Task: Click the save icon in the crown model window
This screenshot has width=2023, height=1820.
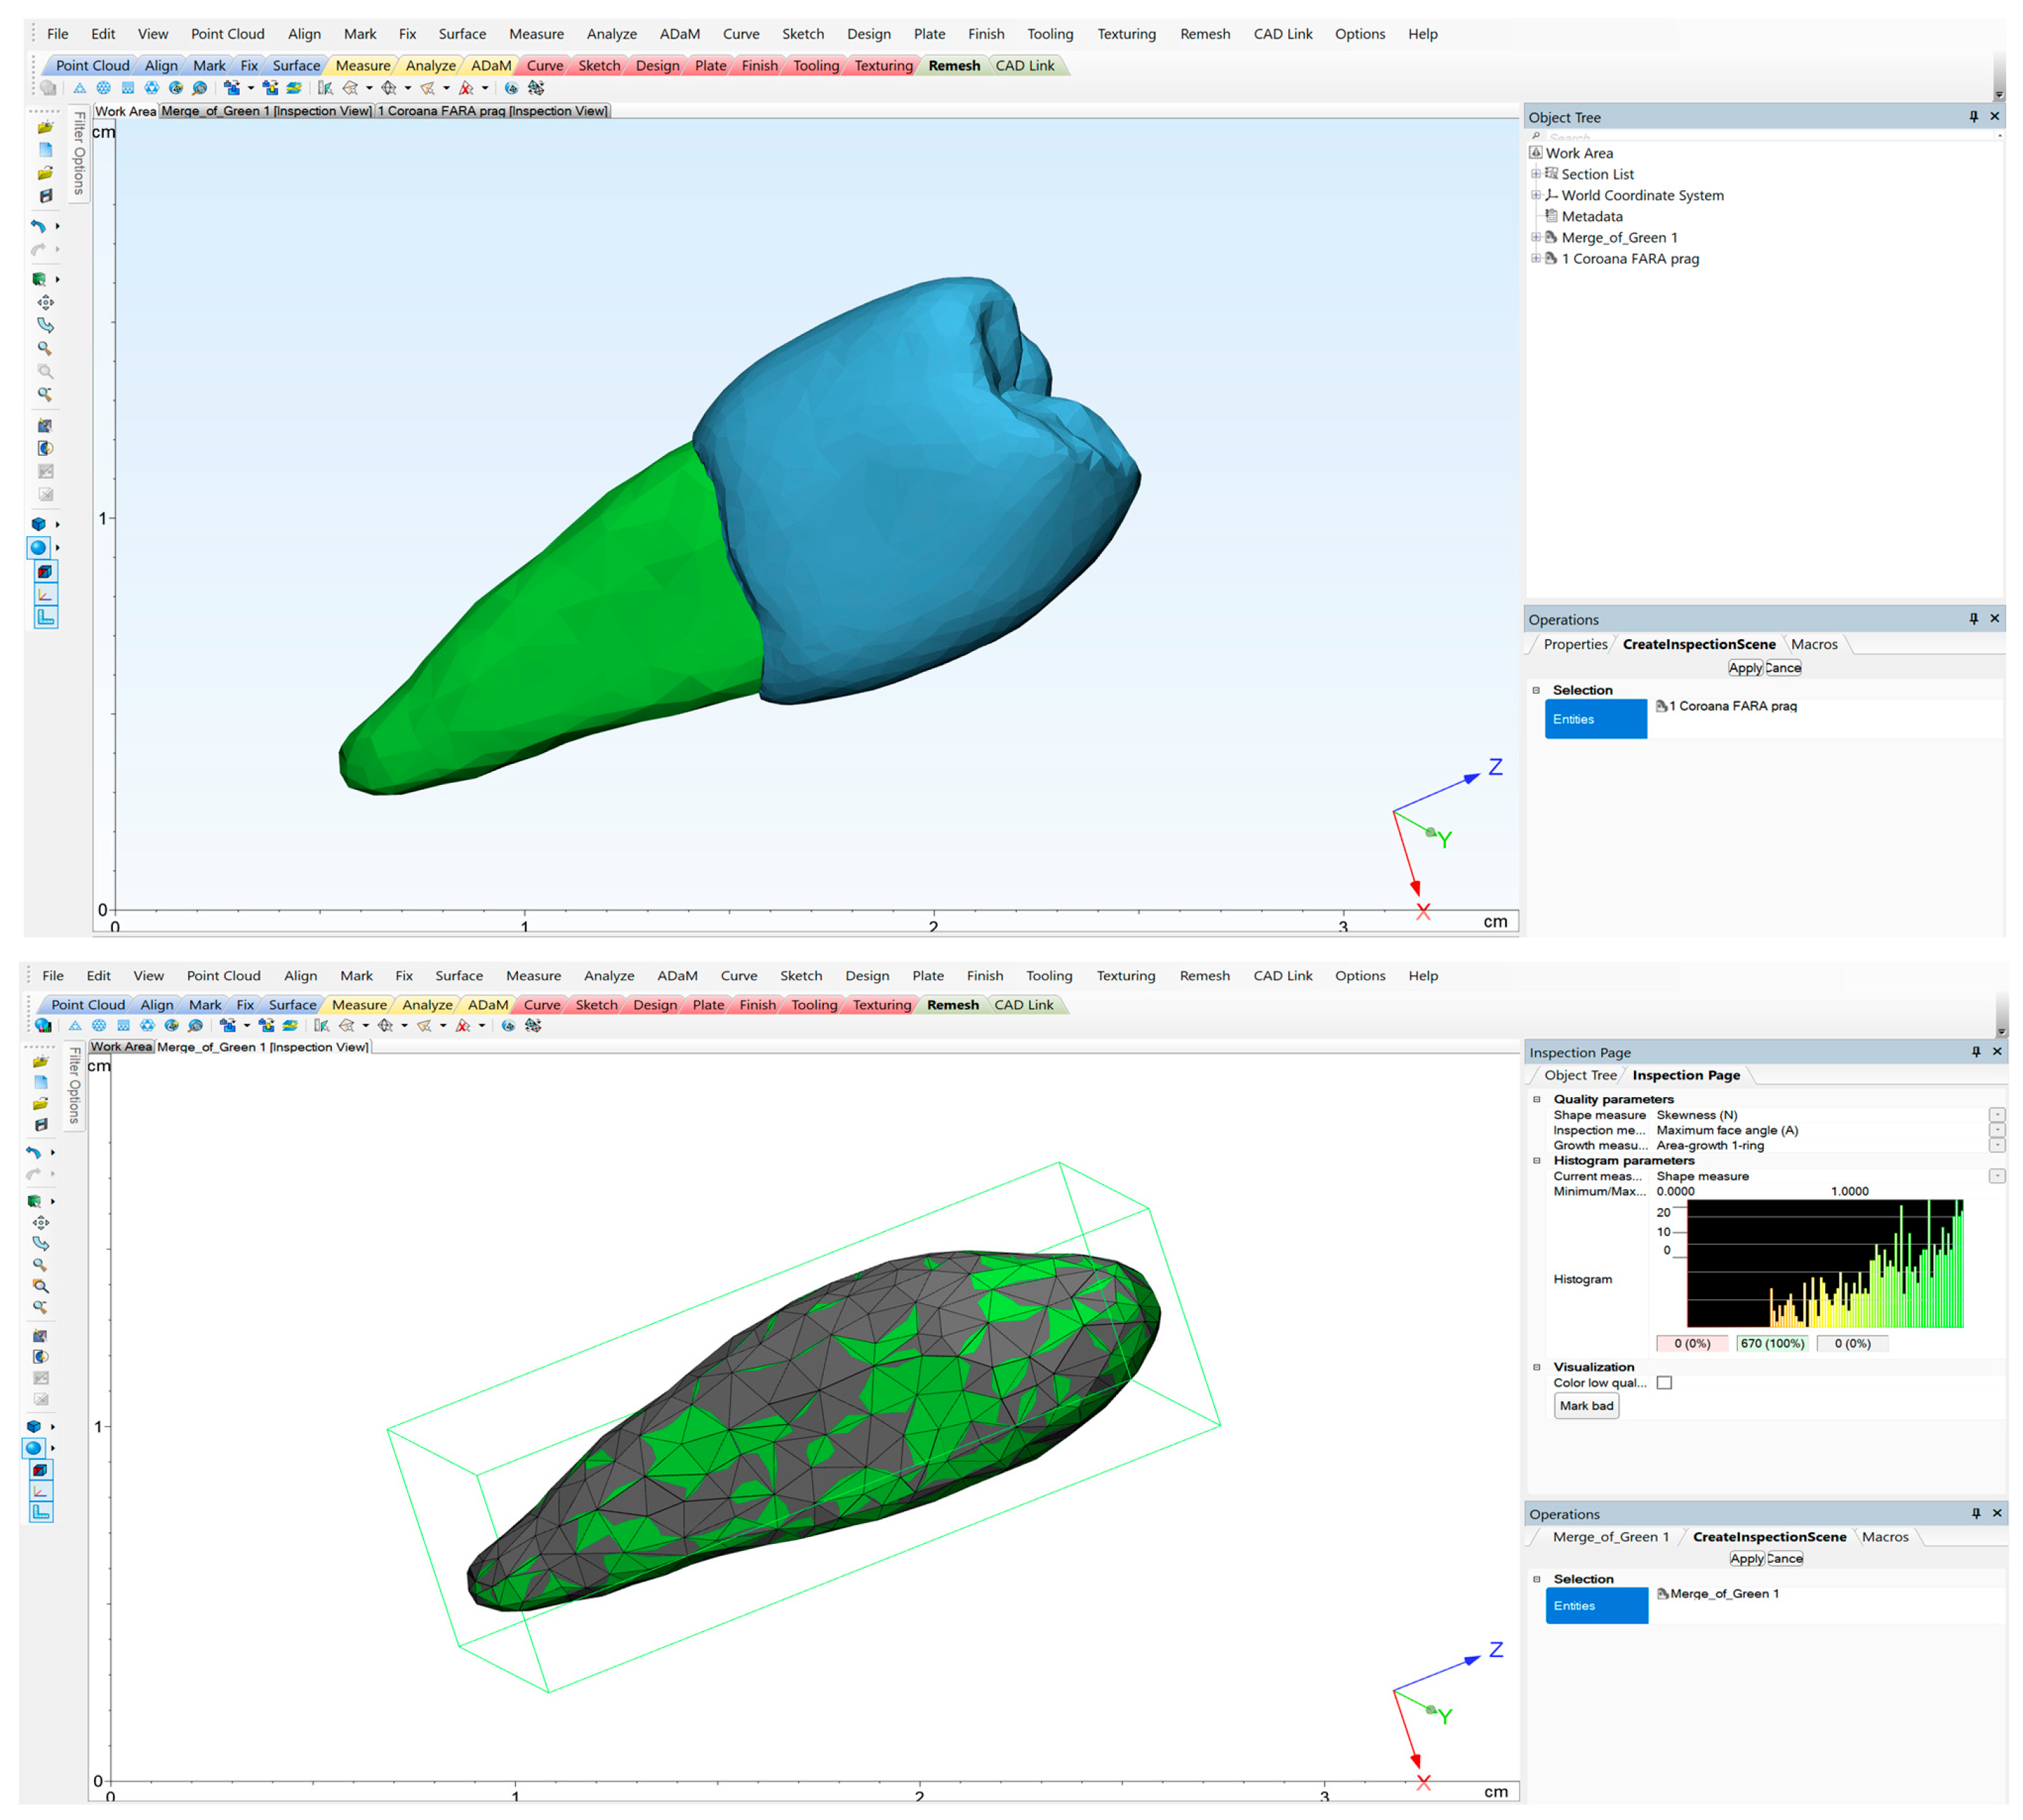Action: (x=45, y=196)
